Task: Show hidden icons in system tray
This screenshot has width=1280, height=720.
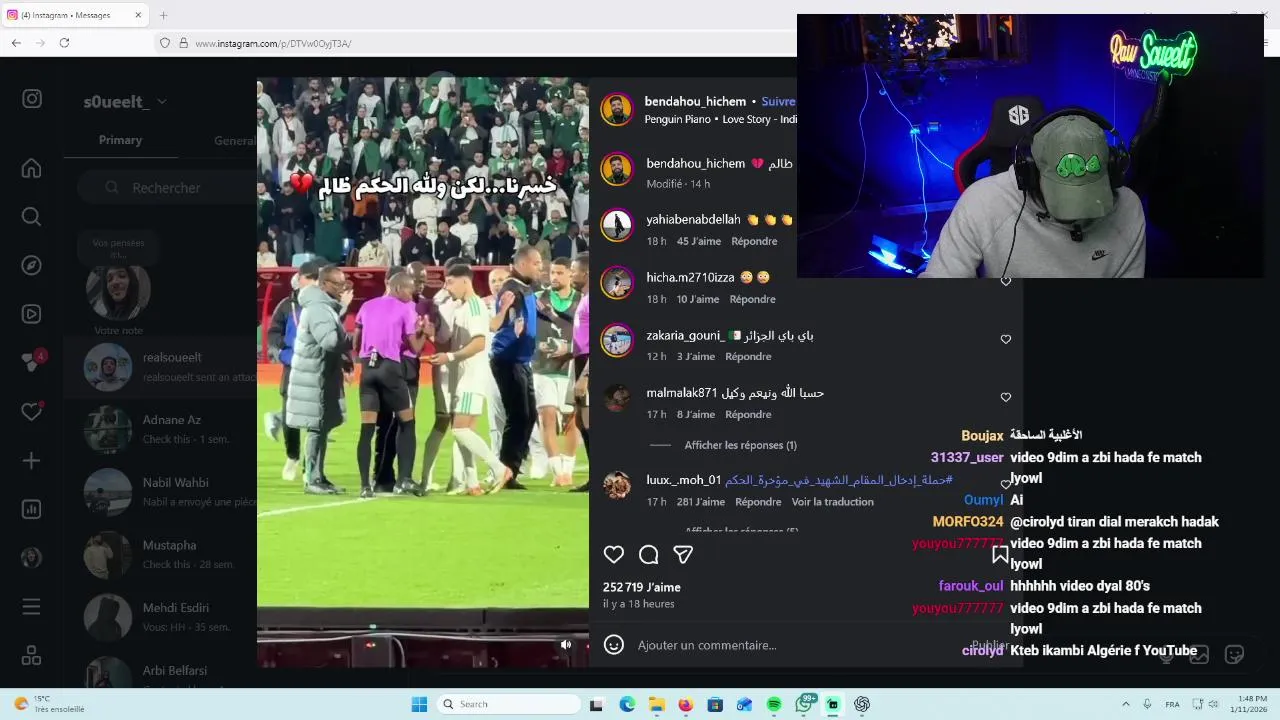Action: (1125, 704)
